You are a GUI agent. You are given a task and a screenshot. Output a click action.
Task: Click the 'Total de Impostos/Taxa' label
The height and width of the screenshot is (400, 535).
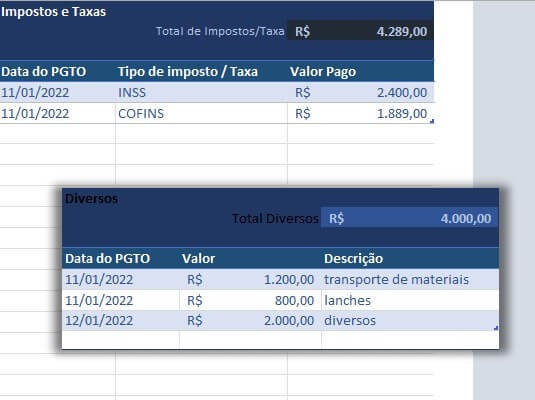coord(220,31)
